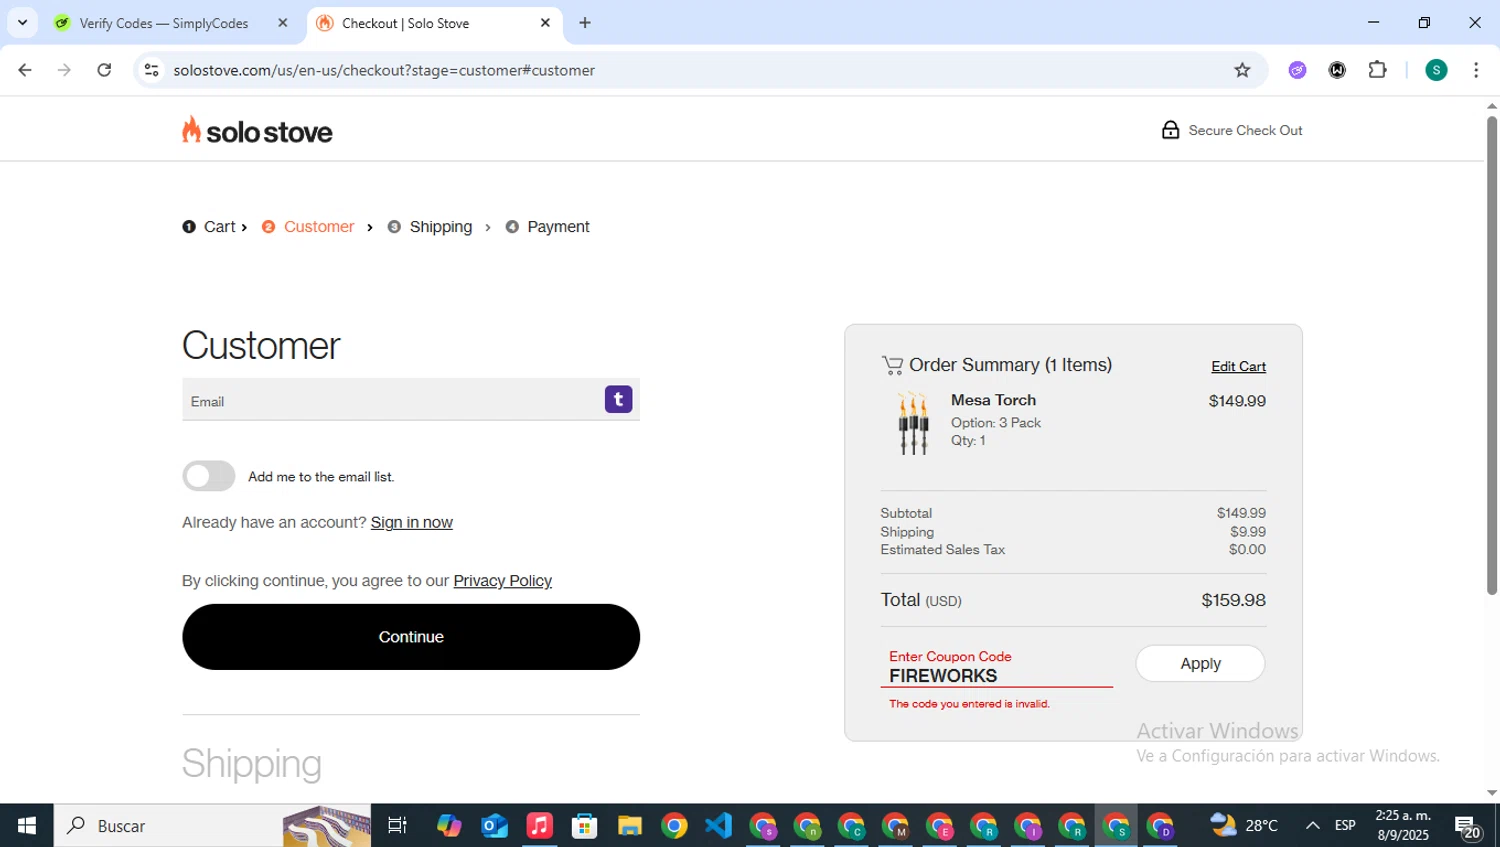Viewport: 1500px width, 847px height.
Task: Apply the coupon code
Action: click(1200, 664)
